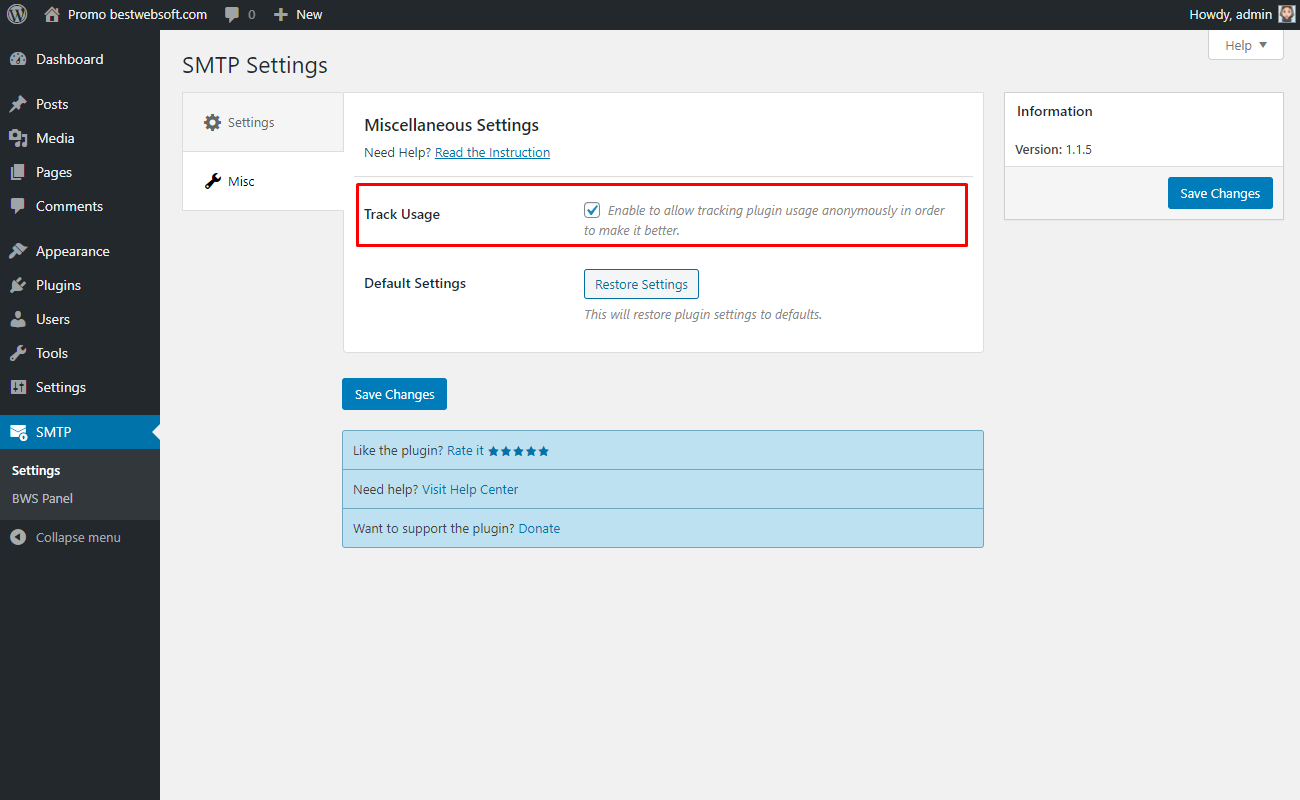Click the Tools wrench icon in sidebar

click(18, 353)
